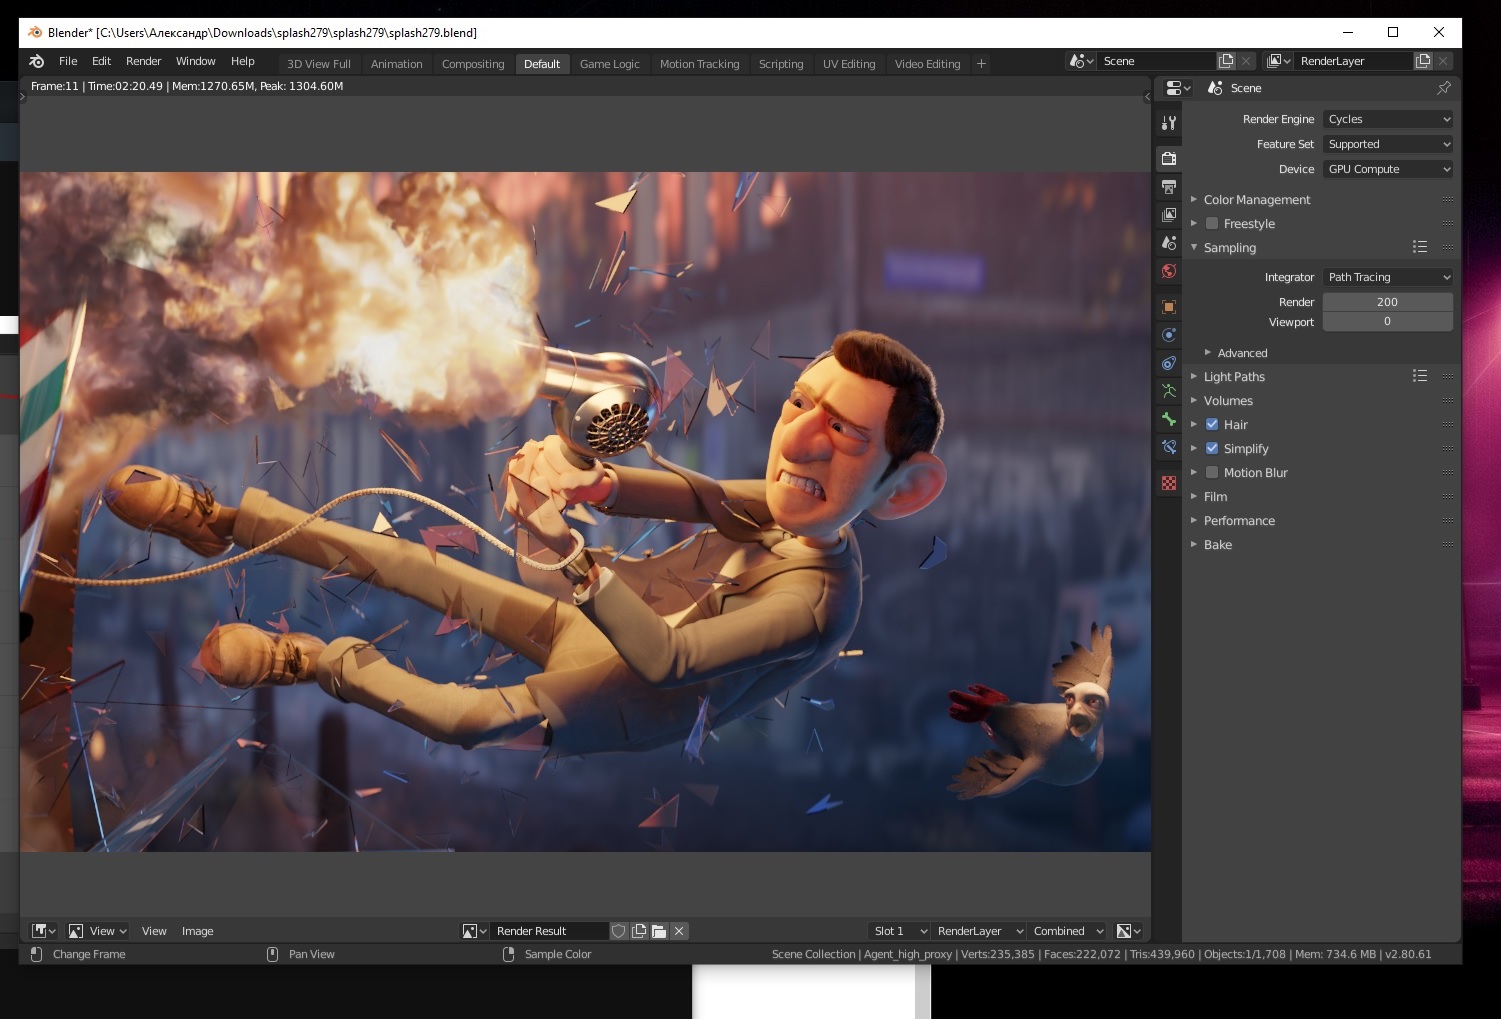Add a new workspace with the plus button
This screenshot has width=1501, height=1019.
pos(981,64)
